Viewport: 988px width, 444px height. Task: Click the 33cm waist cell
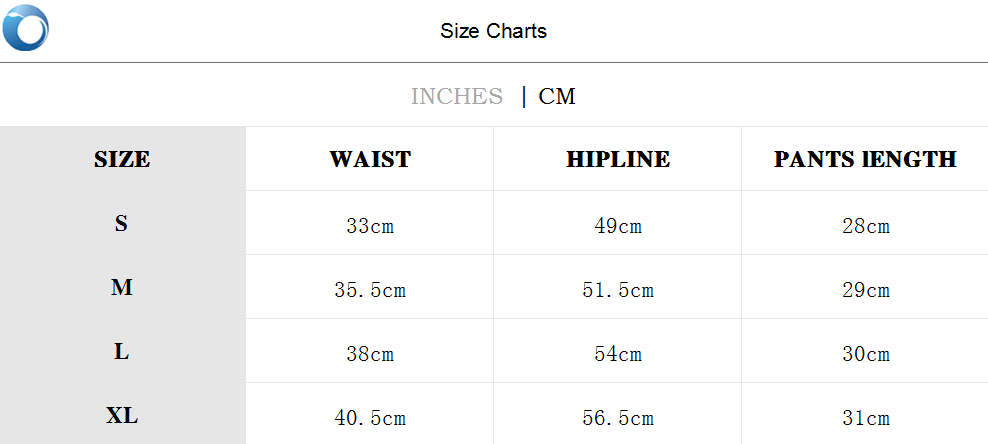370,226
